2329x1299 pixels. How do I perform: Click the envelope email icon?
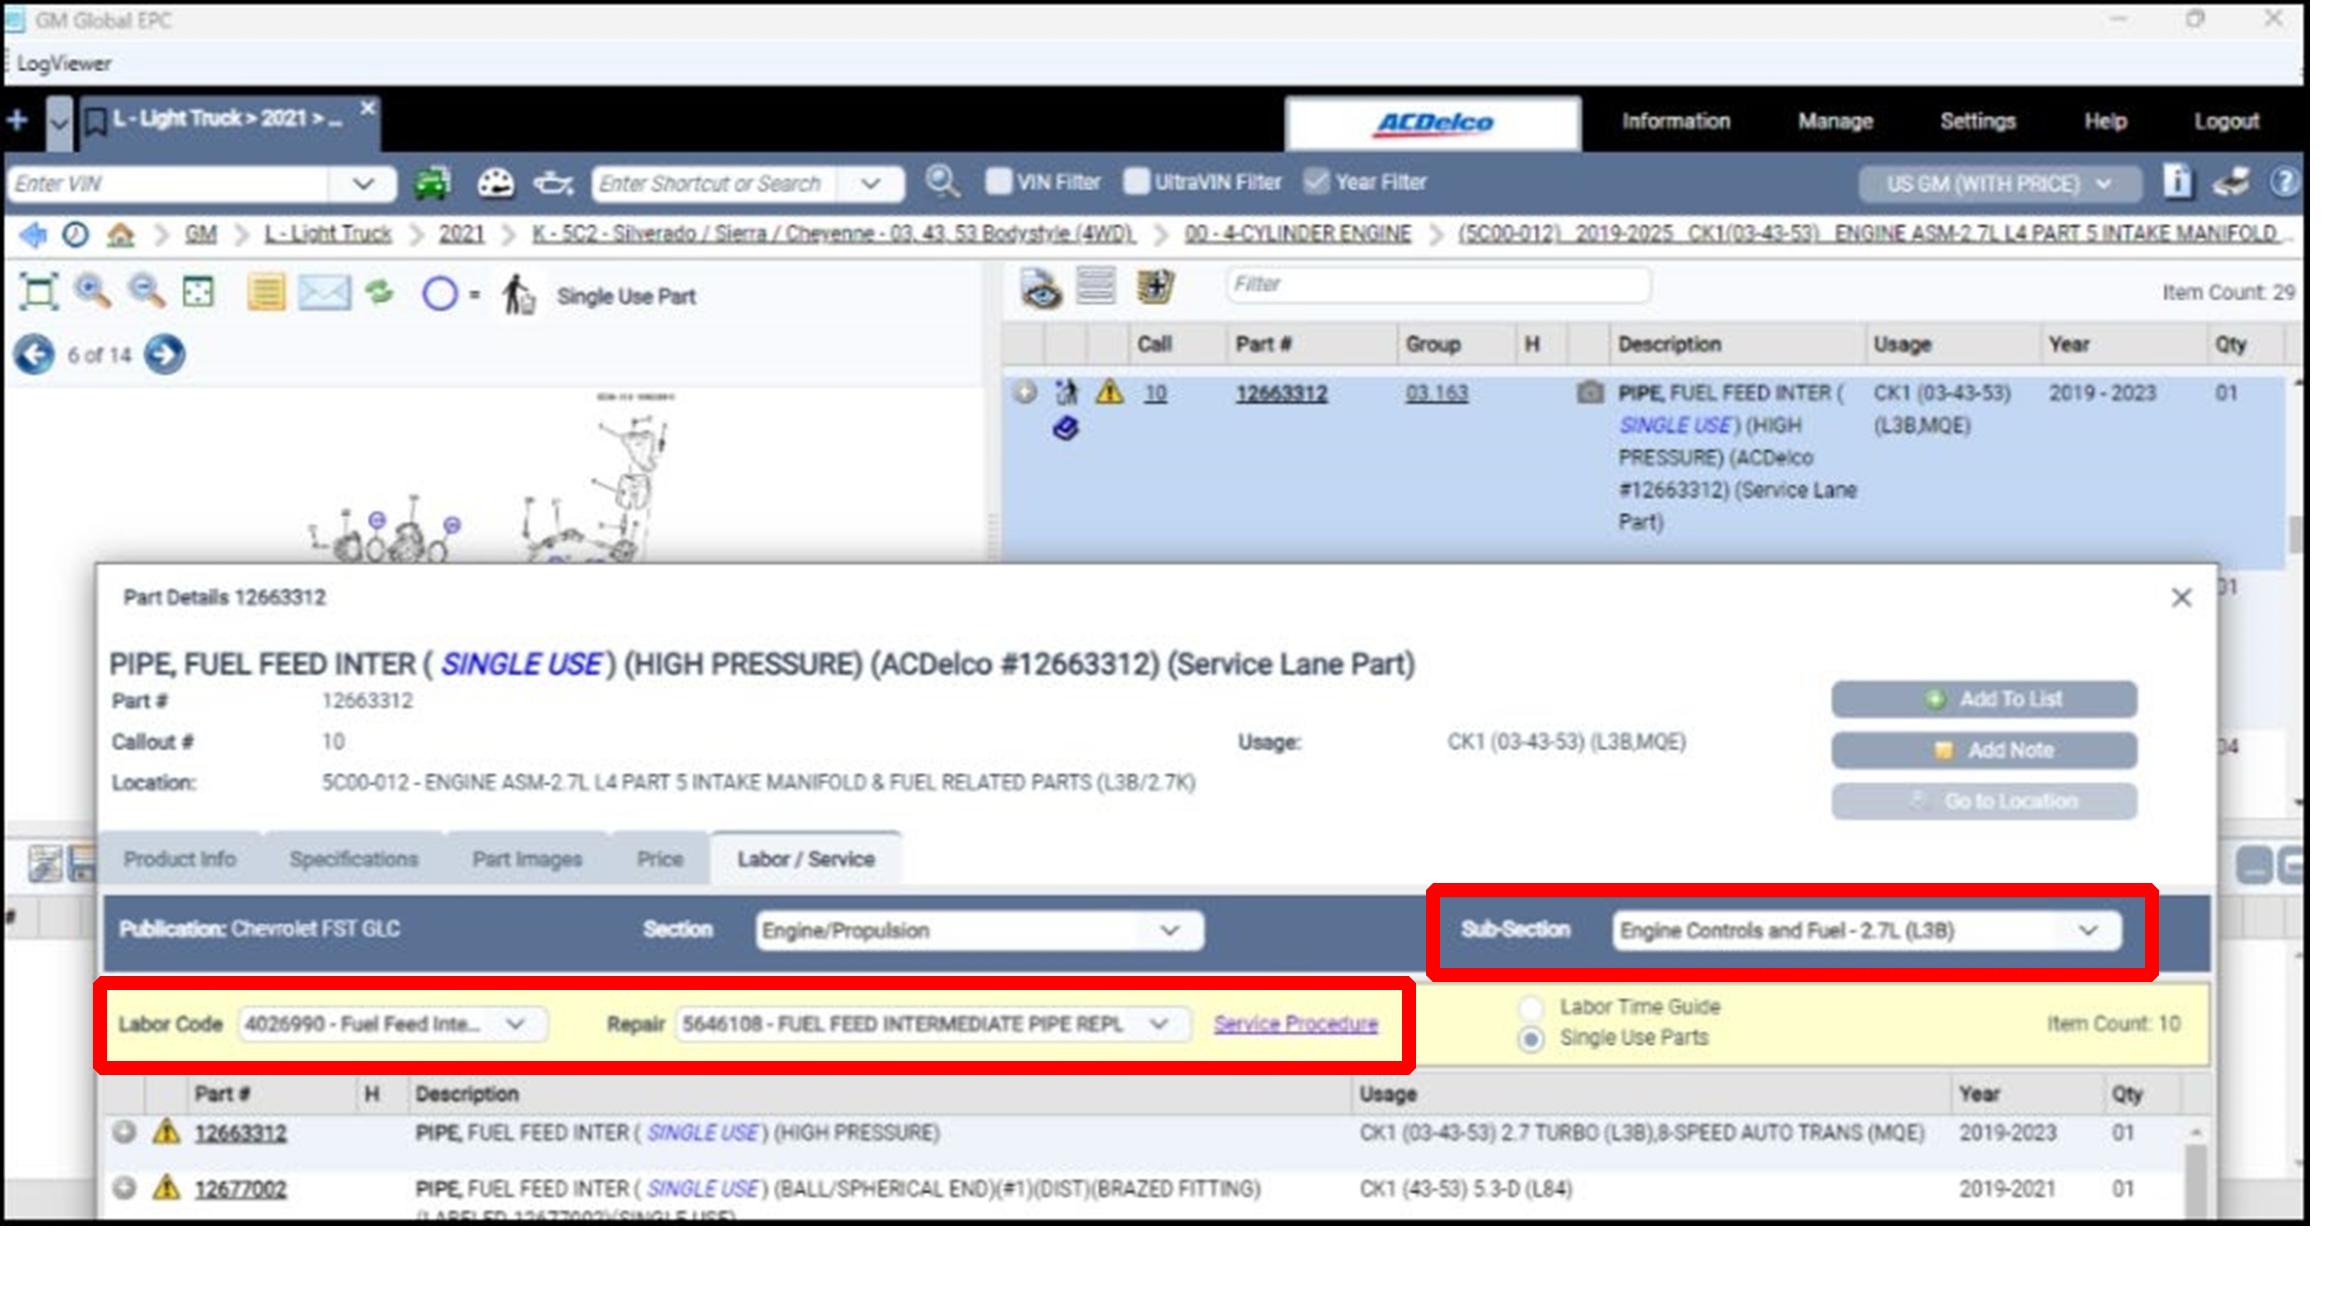click(x=324, y=293)
